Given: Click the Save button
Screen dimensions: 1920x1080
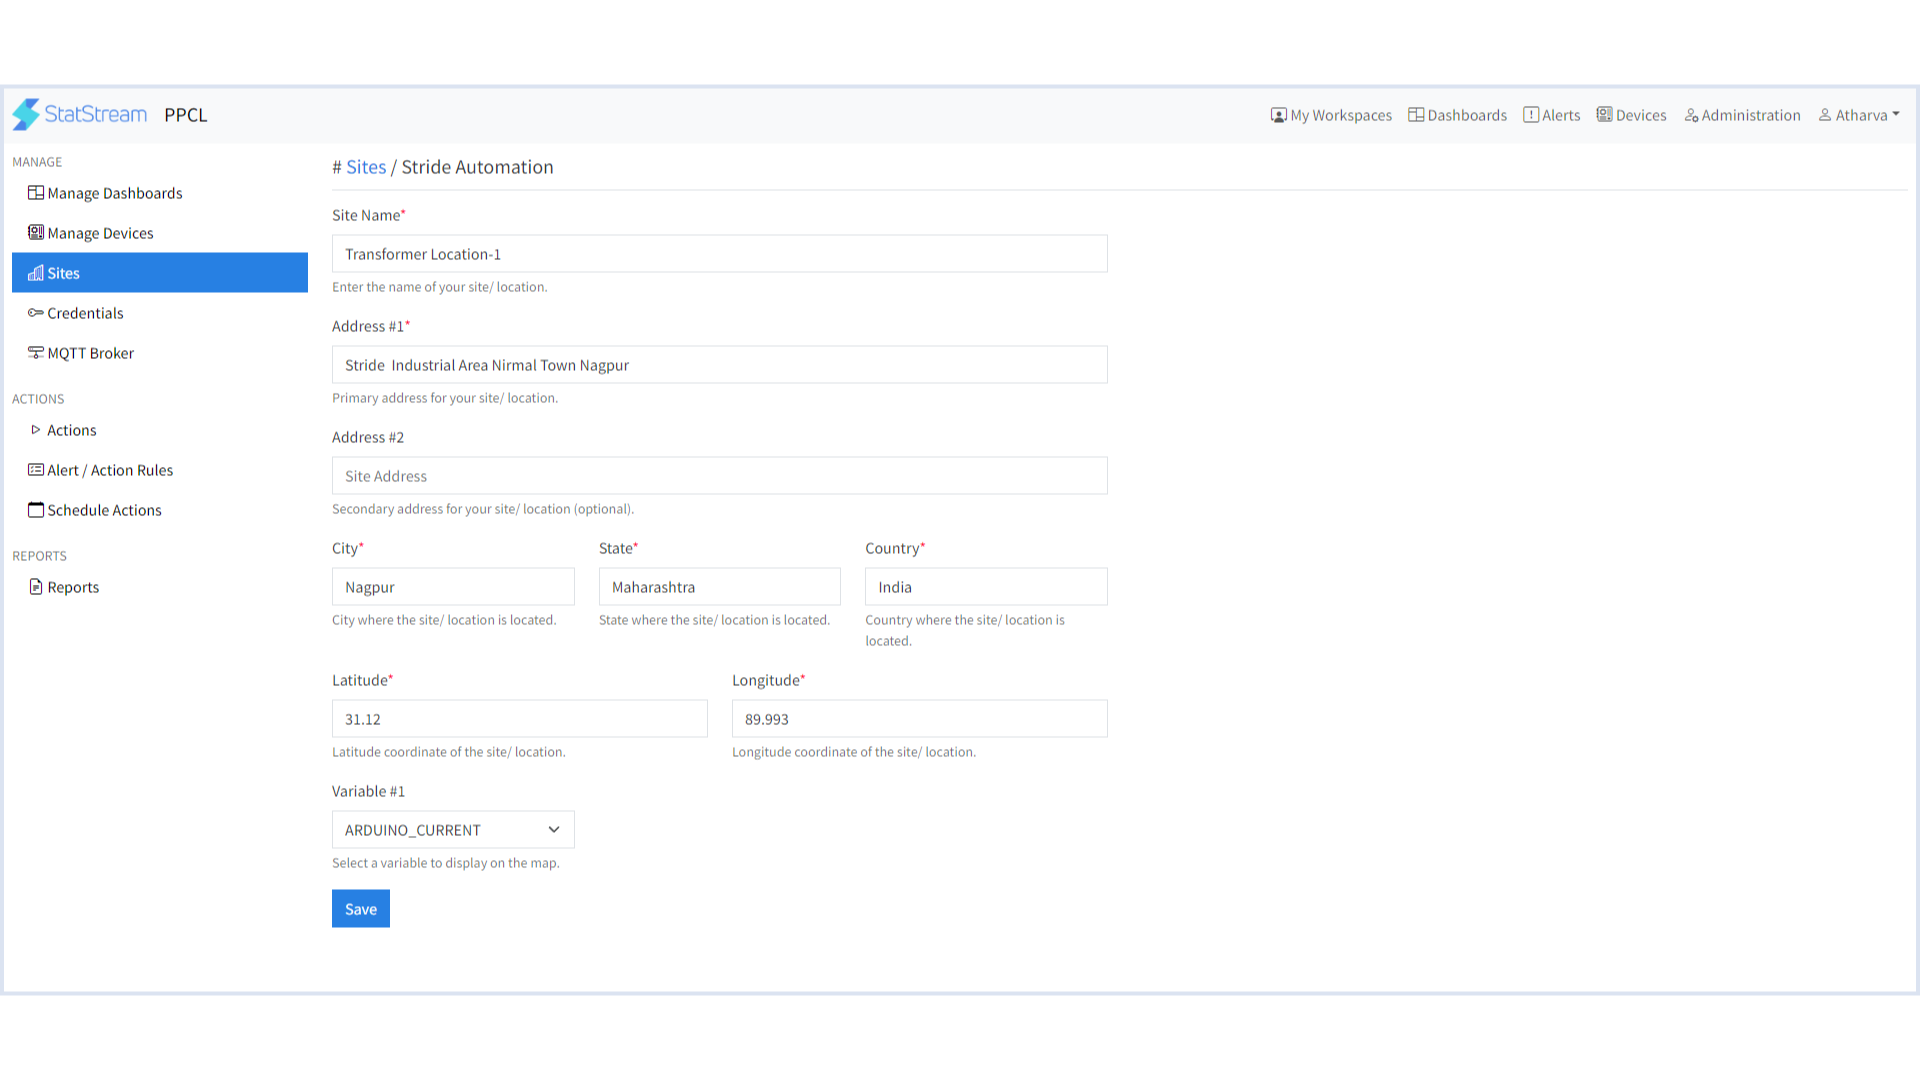Looking at the screenshot, I should [x=360, y=909].
